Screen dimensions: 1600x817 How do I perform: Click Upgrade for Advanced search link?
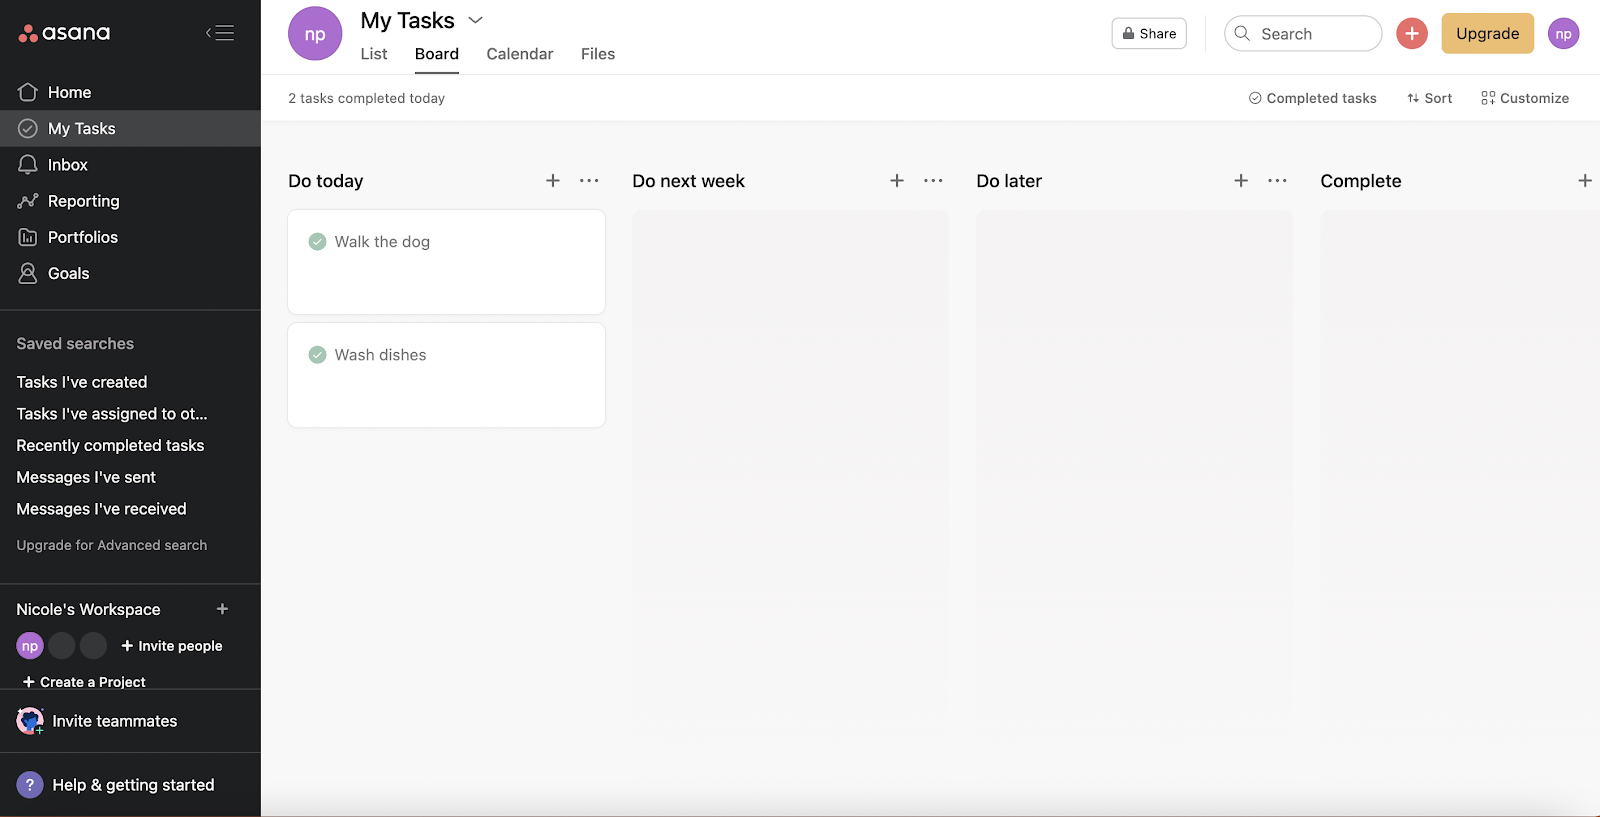tap(112, 545)
